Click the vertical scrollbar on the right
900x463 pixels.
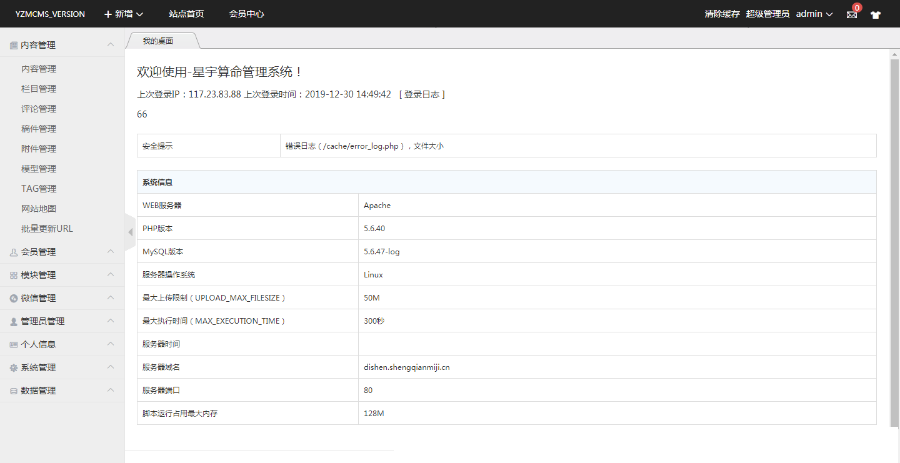[894, 240]
